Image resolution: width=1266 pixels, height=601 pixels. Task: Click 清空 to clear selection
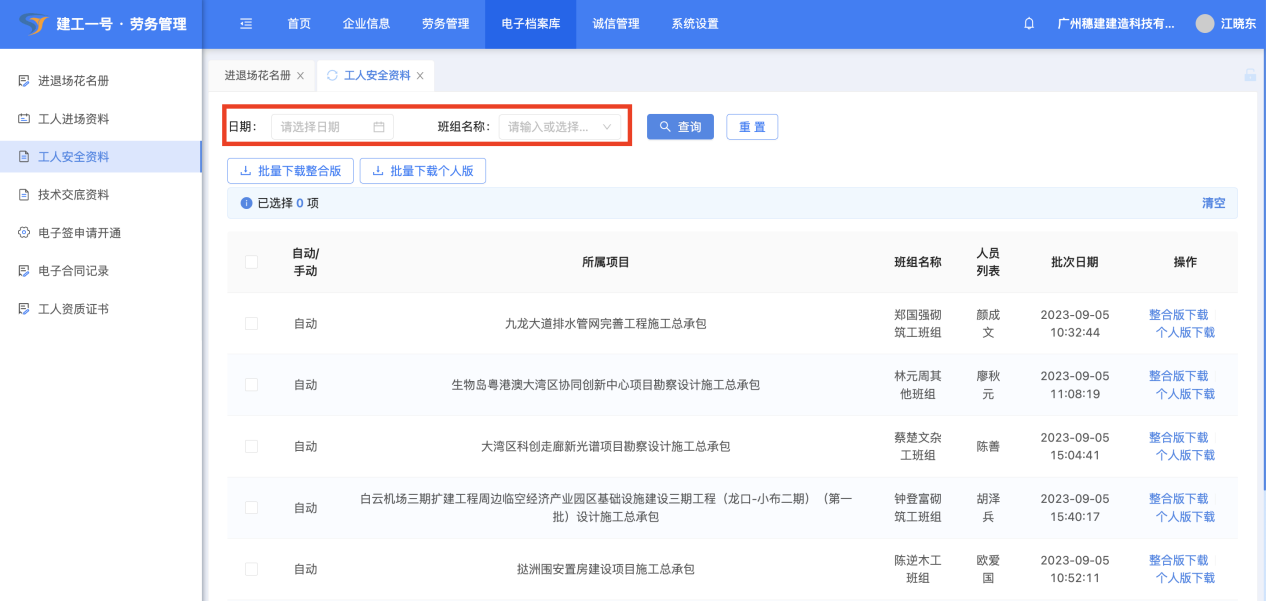coord(1213,203)
